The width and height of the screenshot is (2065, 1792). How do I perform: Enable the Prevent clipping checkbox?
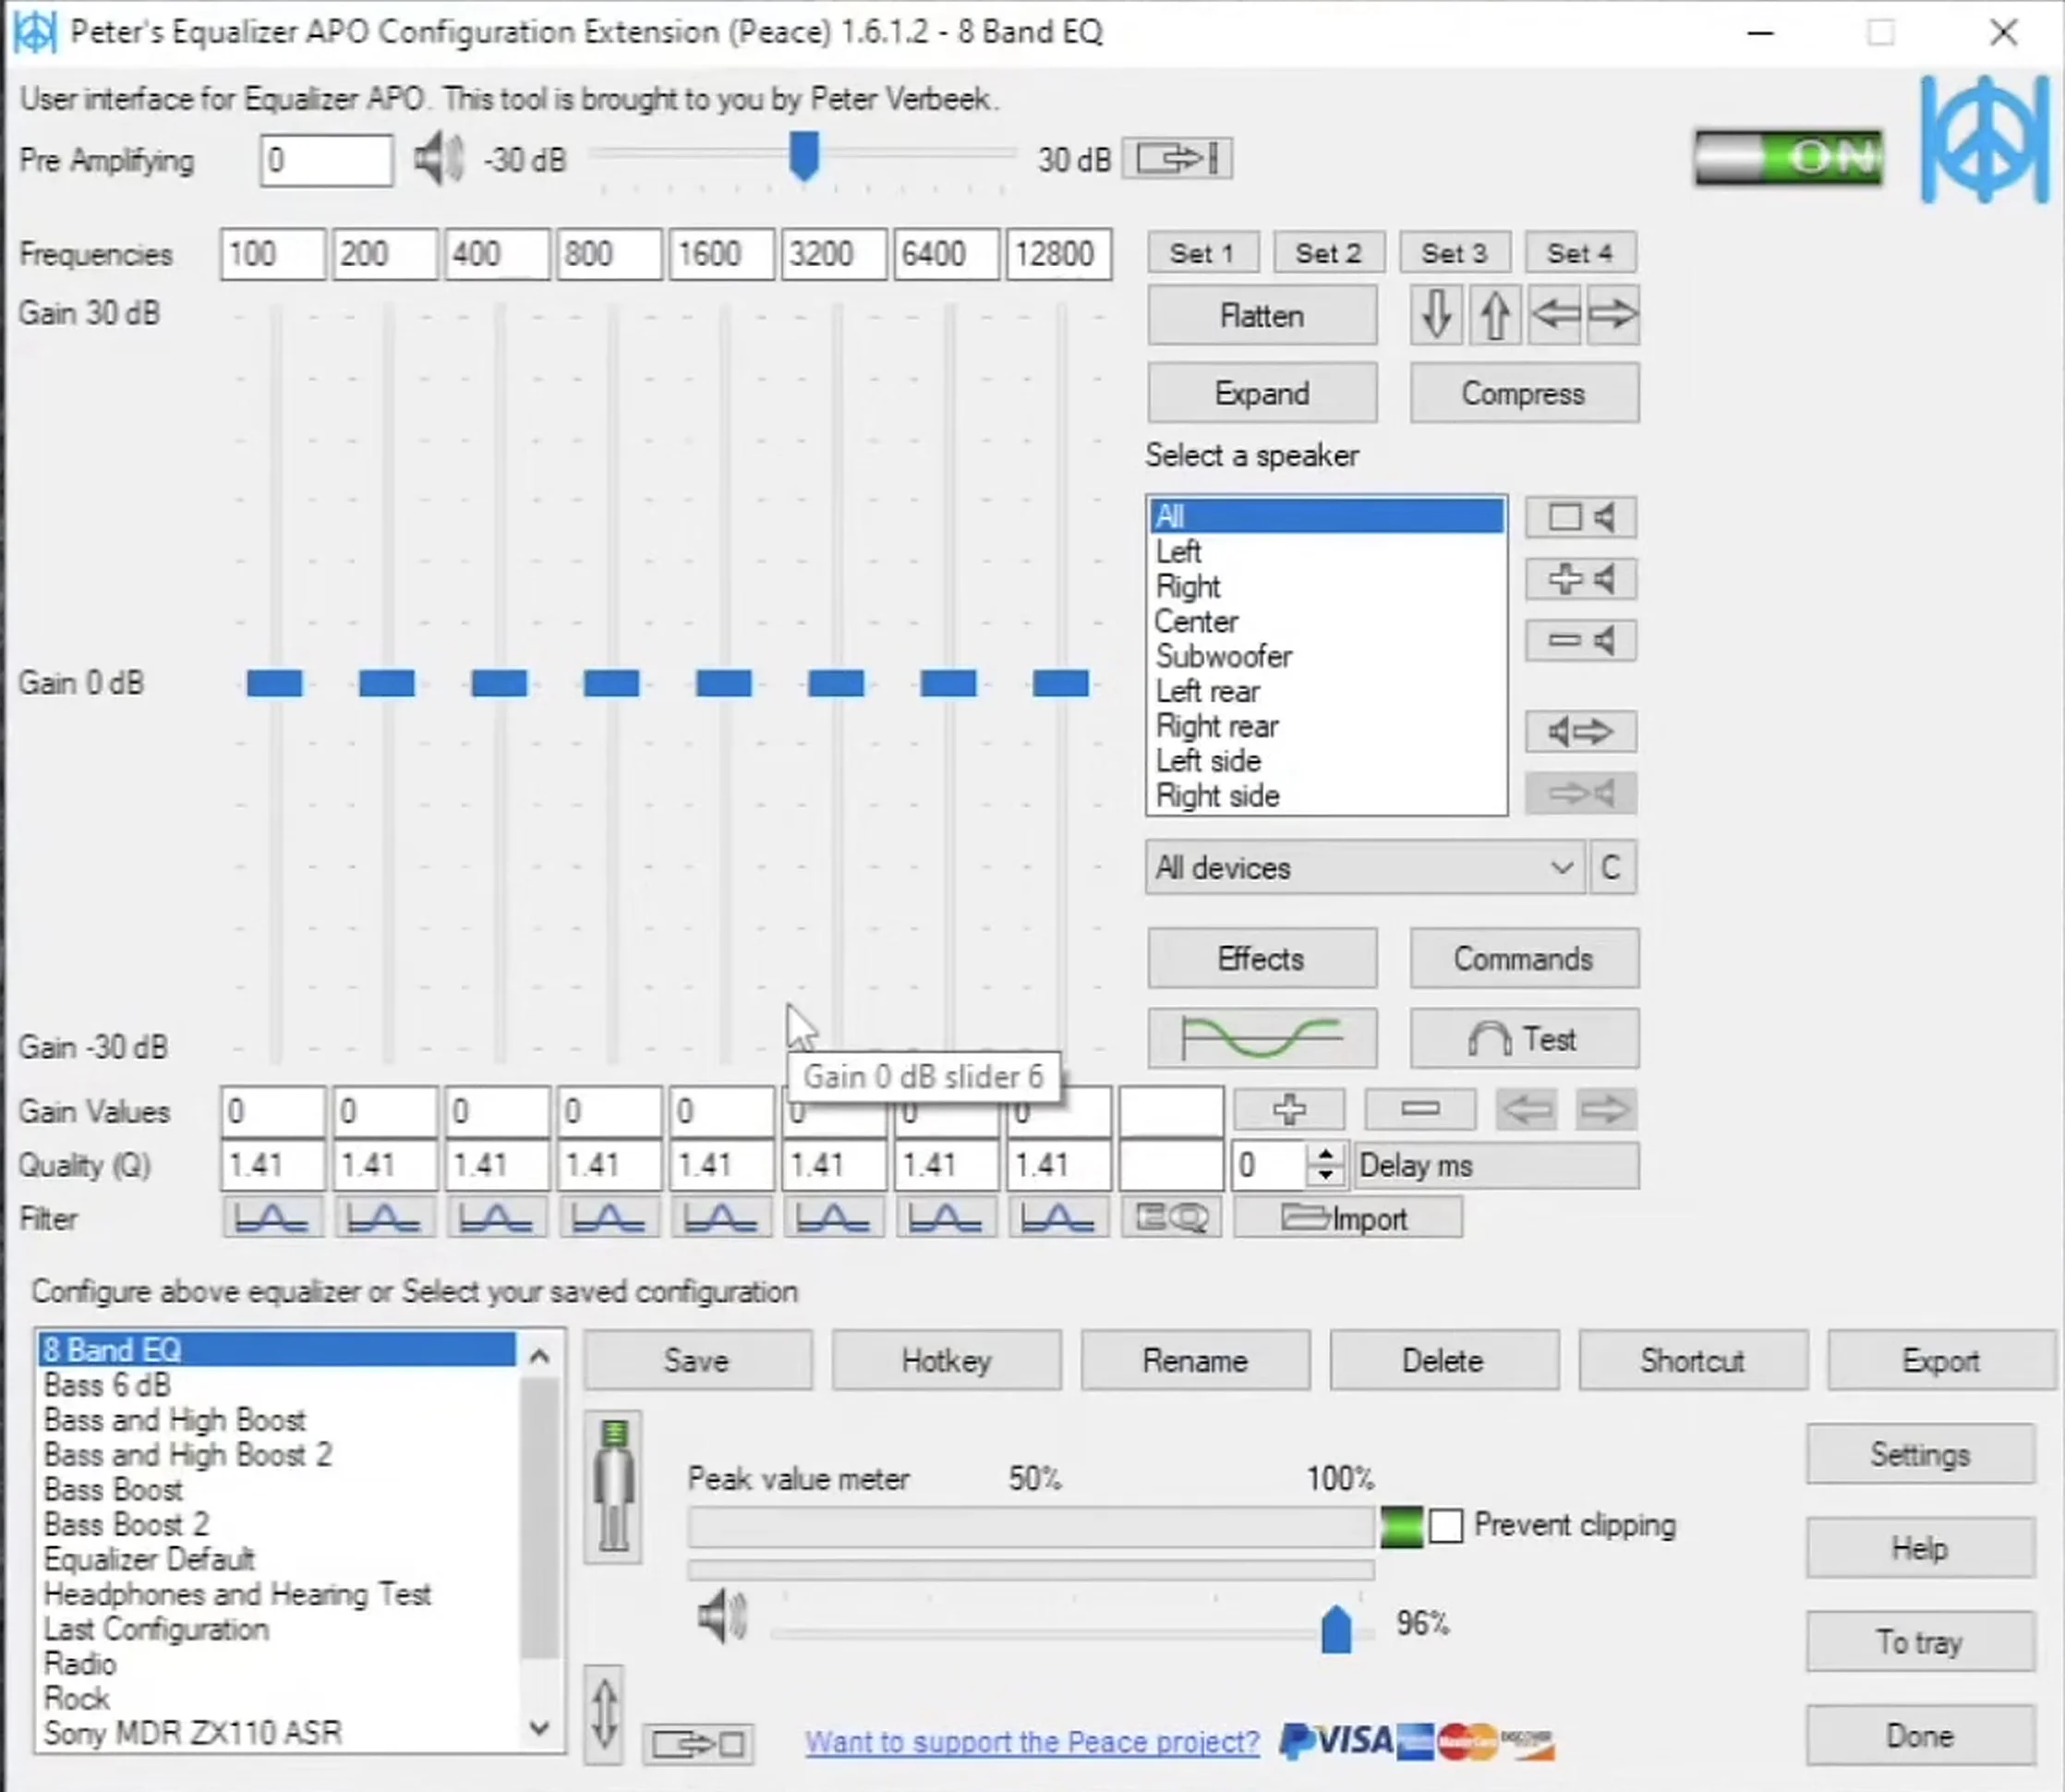point(1446,1526)
